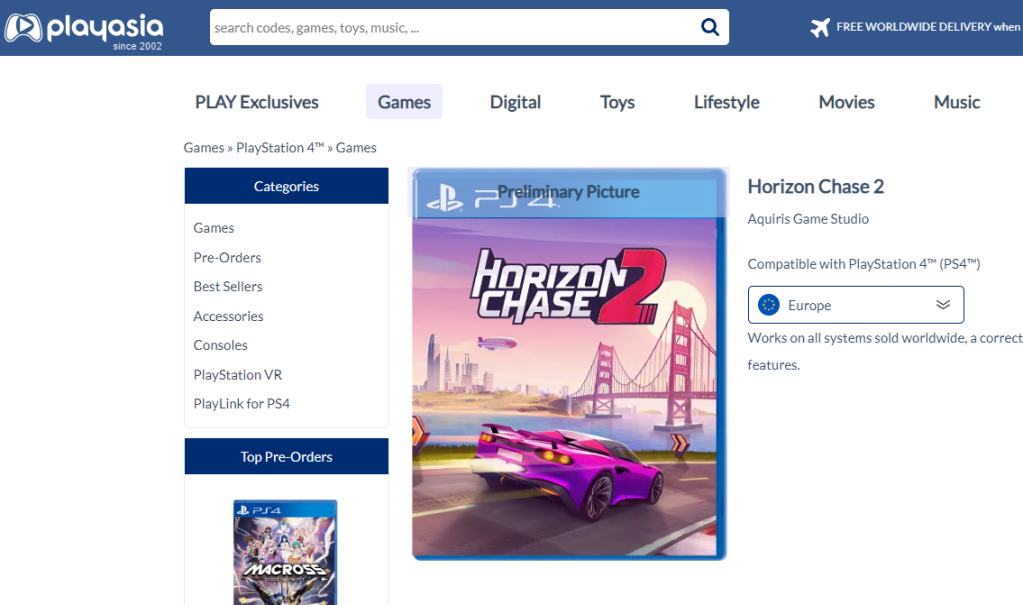Open the Macross top pre-order thumbnail
Image resolution: width=1023 pixels, height=605 pixels.
pyautogui.click(x=285, y=552)
